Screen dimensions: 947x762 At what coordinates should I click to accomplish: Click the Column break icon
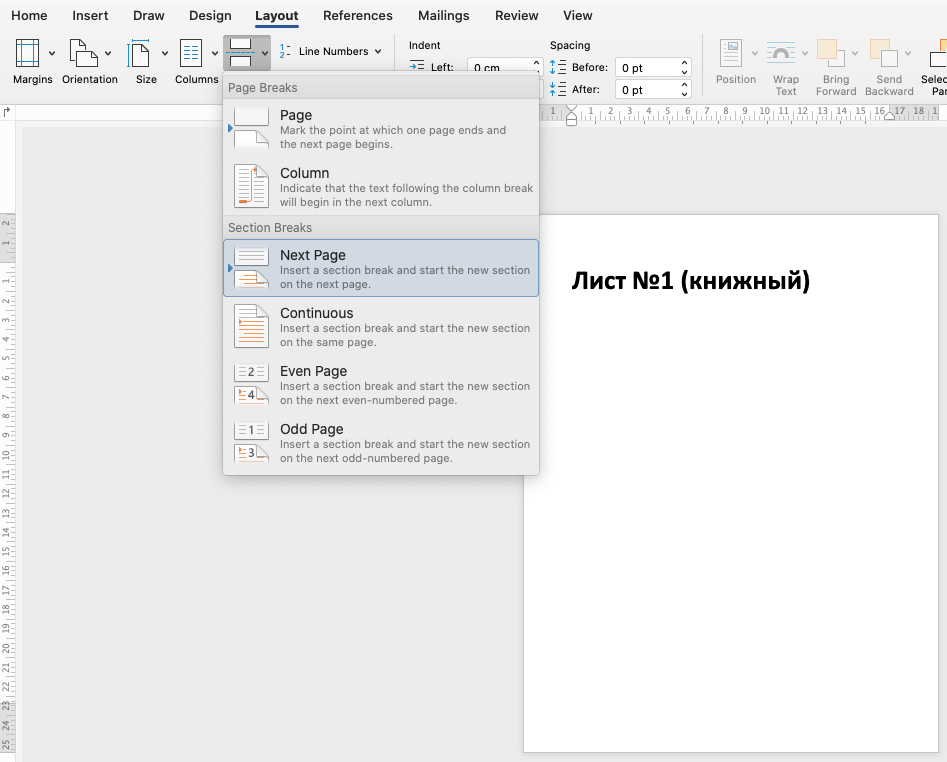251,186
